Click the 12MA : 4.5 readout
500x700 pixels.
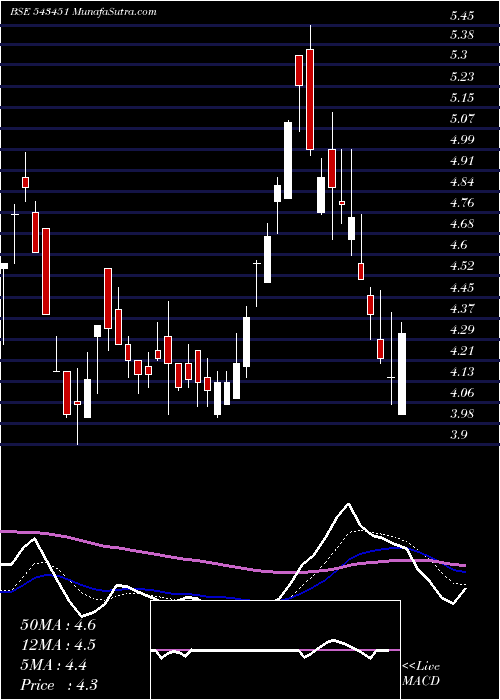pos(58,645)
